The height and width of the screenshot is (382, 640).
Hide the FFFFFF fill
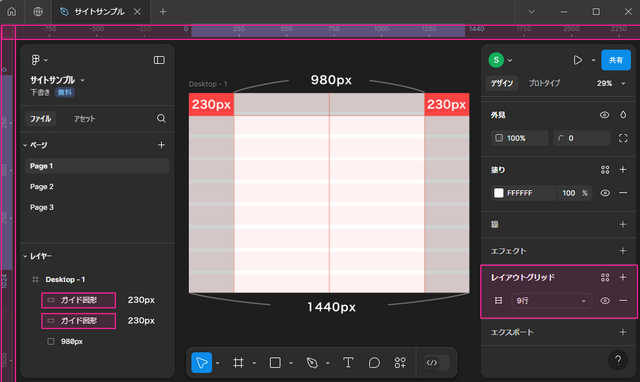605,193
